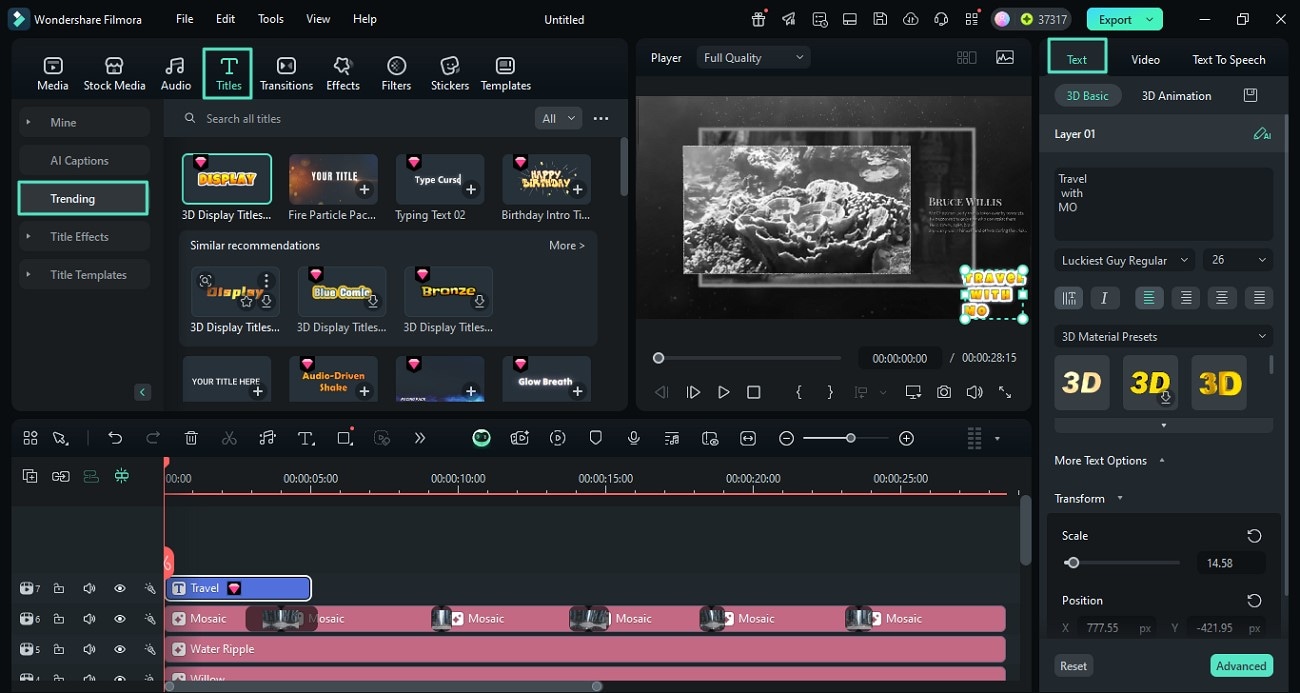Hide track 7 with eye icon
The height and width of the screenshot is (693, 1300).
(x=120, y=588)
